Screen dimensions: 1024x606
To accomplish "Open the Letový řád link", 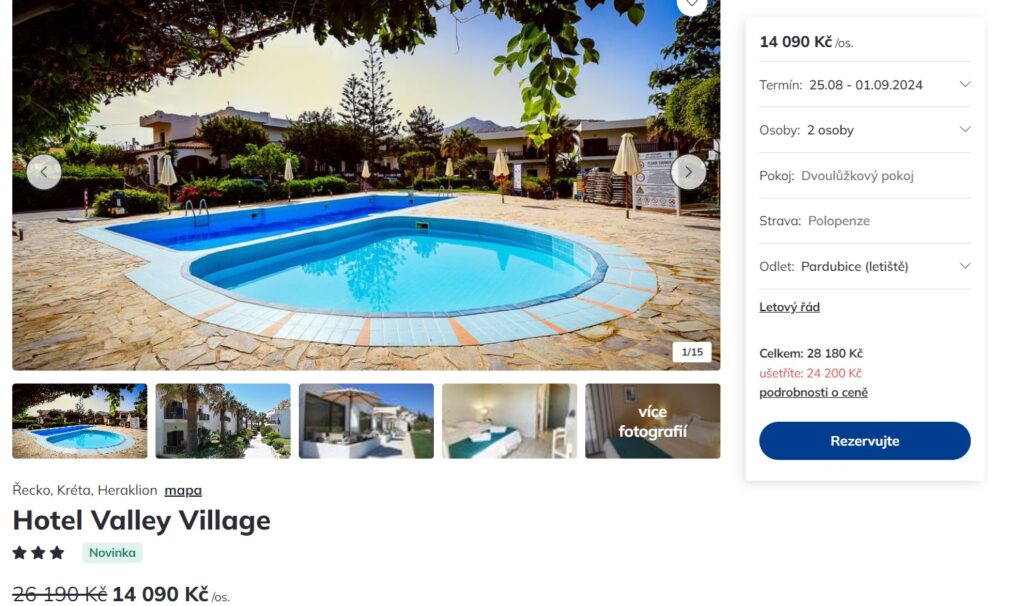I will coord(789,307).
